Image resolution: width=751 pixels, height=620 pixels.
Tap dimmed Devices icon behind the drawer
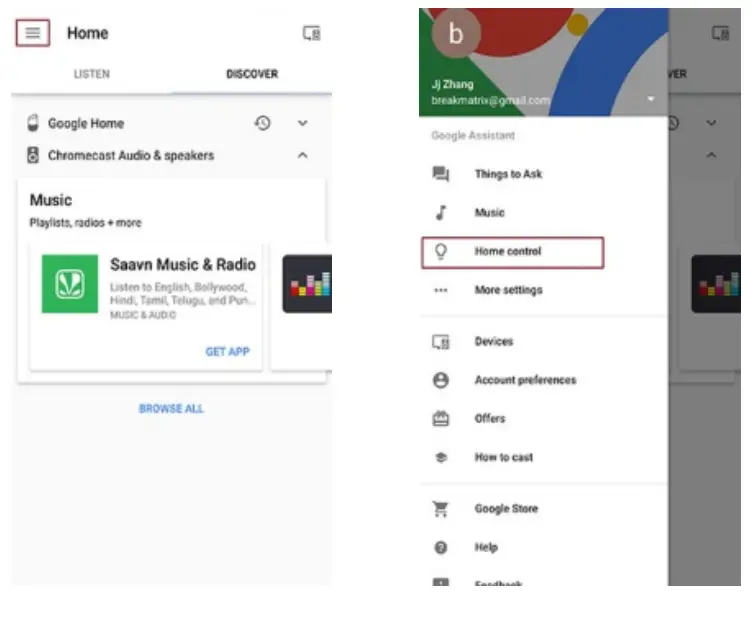pos(720,33)
